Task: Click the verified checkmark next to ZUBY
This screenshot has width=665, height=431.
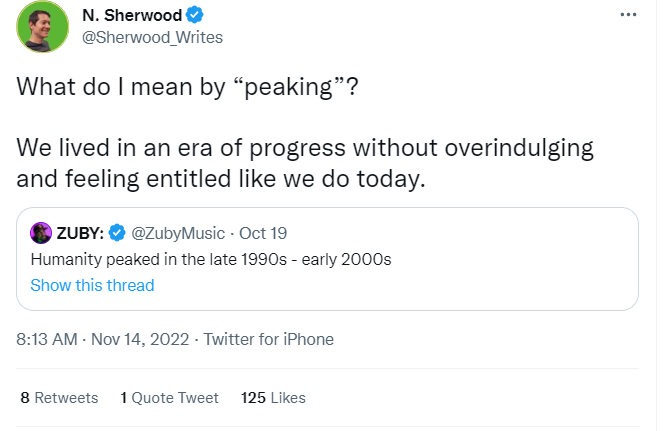Action: 117,233
